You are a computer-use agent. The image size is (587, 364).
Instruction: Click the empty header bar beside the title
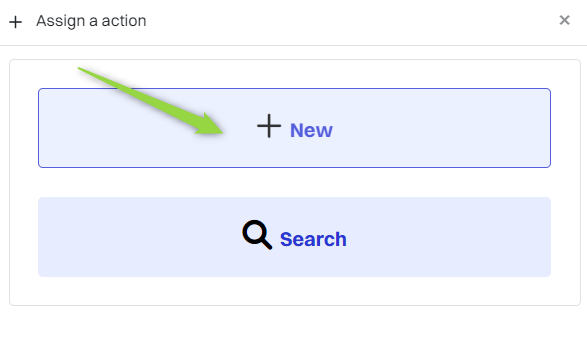352,22
